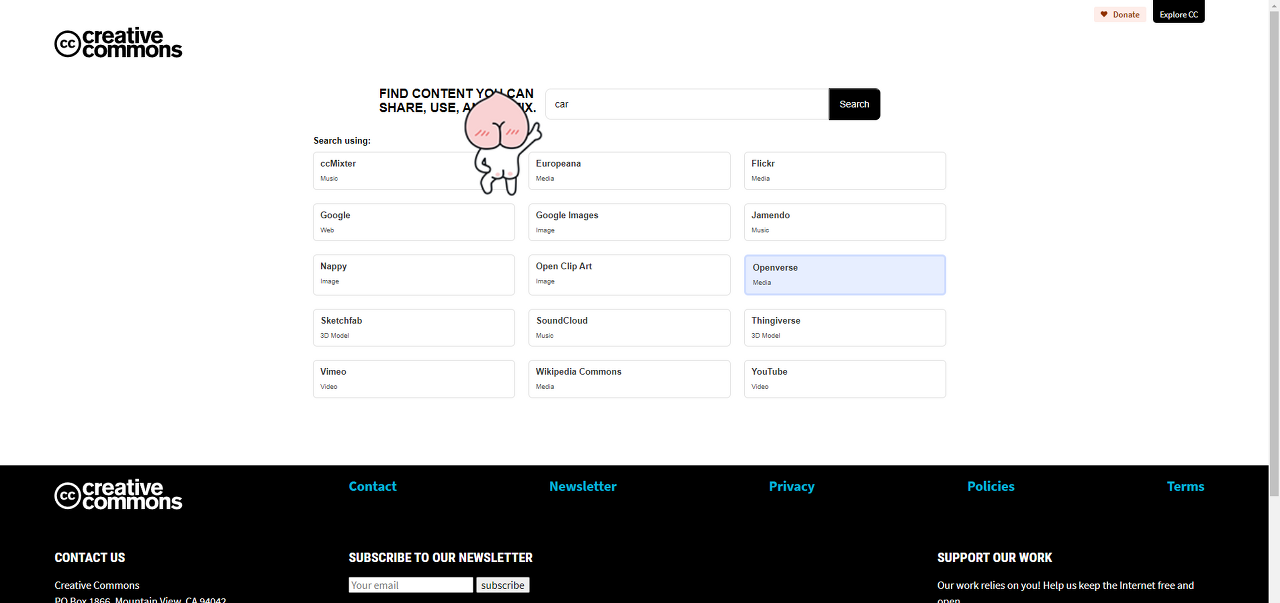Viewport: 1280px width, 603px height.
Task: Select Thingiverse 3D Model source
Action: click(845, 328)
